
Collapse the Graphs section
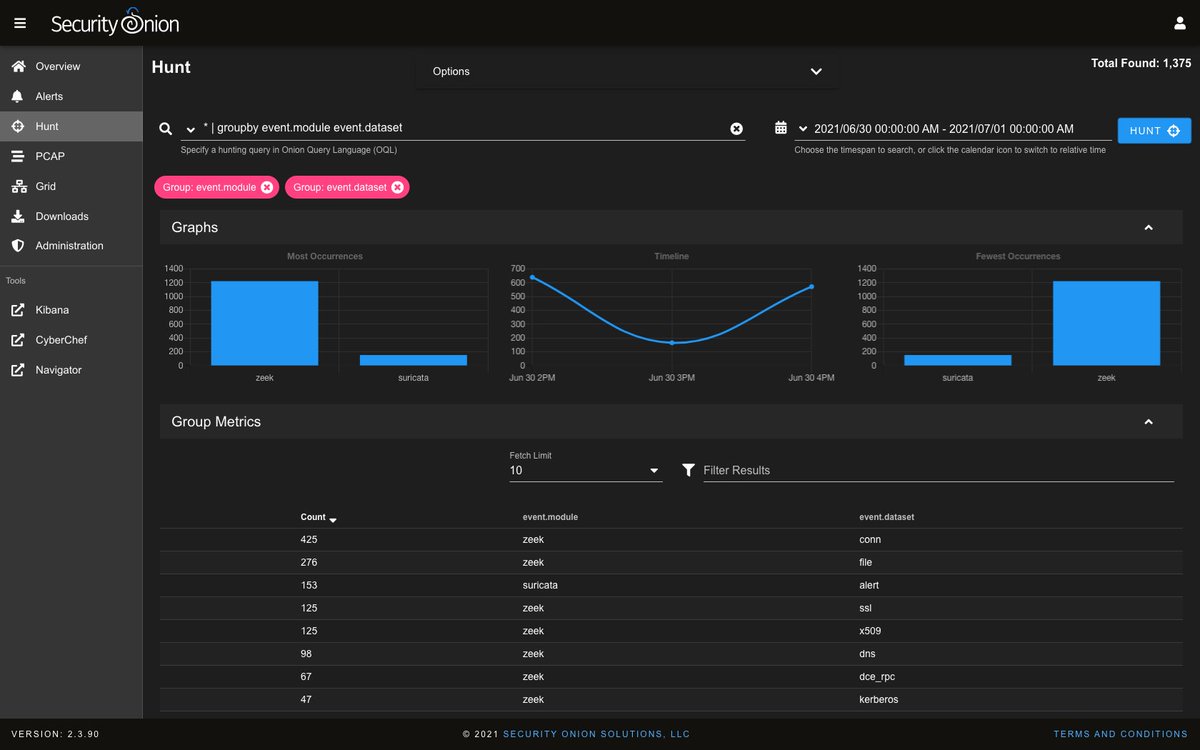pyautogui.click(x=1148, y=228)
